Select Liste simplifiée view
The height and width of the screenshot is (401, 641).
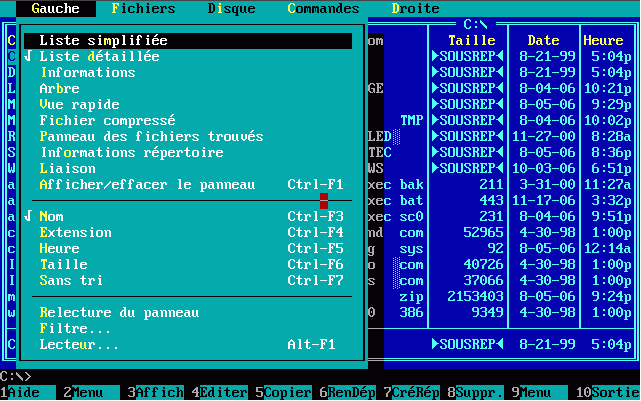[188, 40]
